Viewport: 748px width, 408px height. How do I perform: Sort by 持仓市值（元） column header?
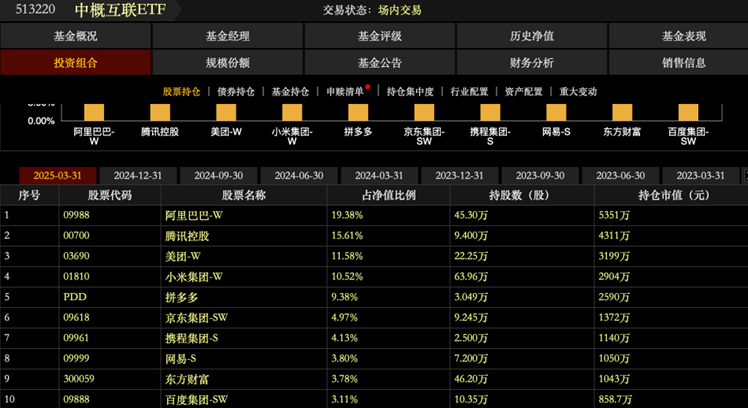(671, 195)
